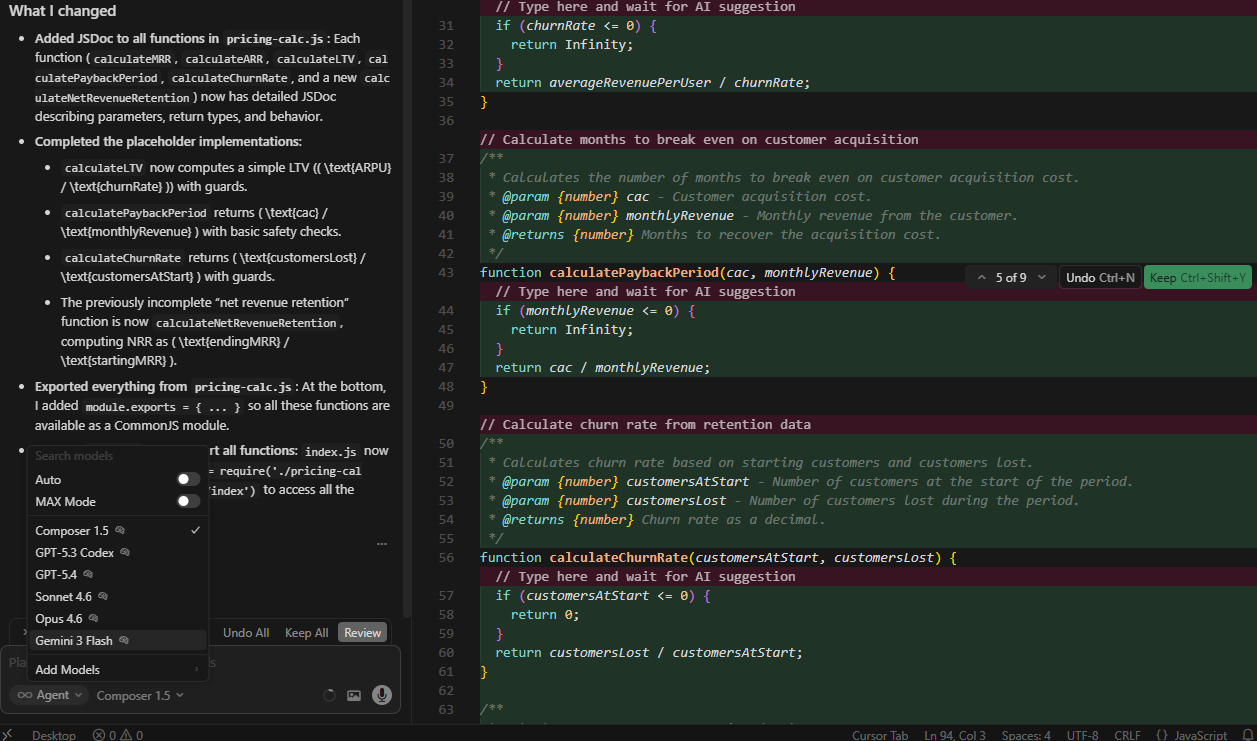Screen dimensions: 1257x741
Task: Go to next change with down arrow
Action: [x=1042, y=278]
